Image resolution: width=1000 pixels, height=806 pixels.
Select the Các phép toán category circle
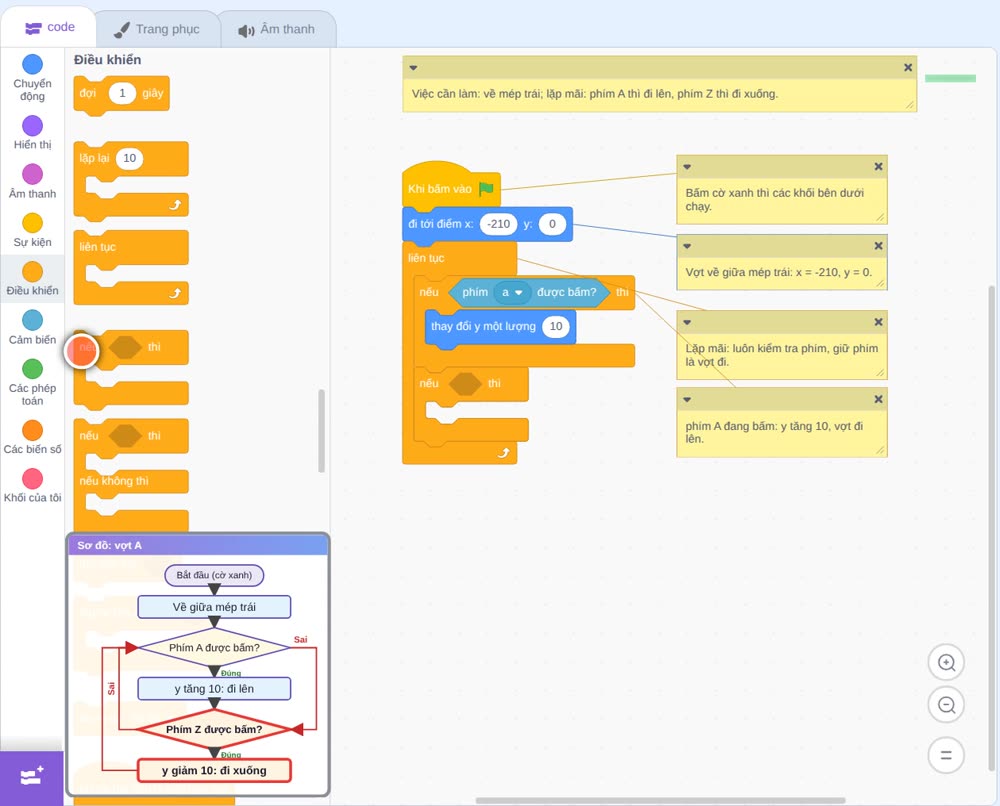click(x=33, y=369)
